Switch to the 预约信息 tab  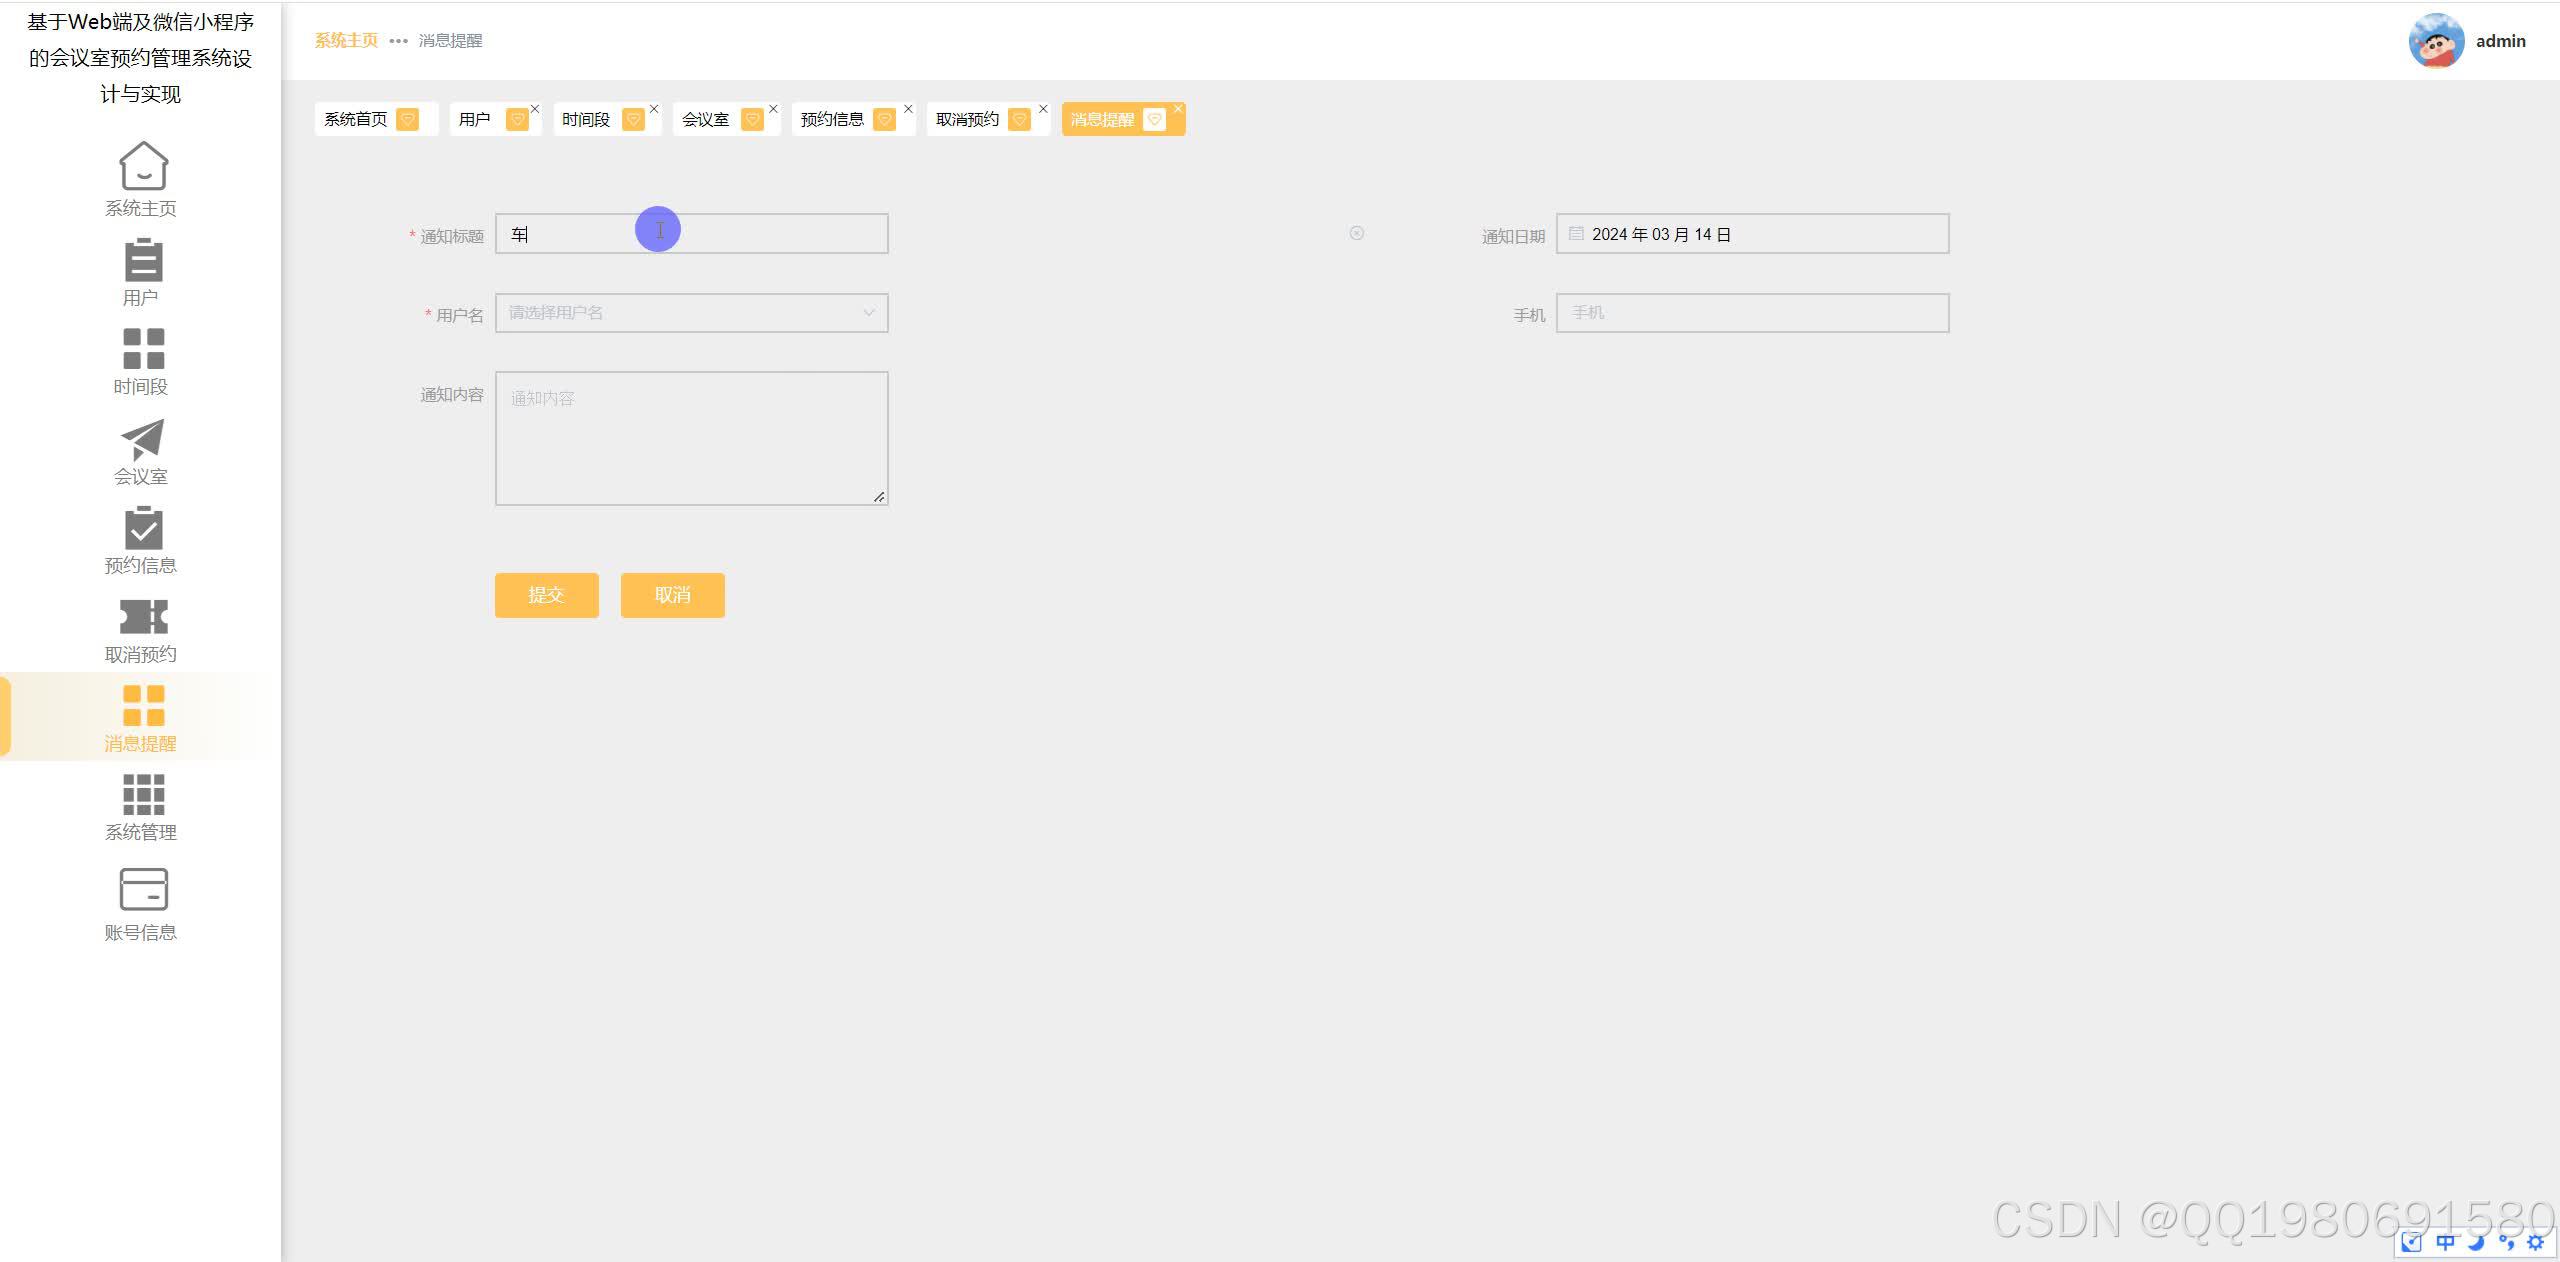point(832,120)
